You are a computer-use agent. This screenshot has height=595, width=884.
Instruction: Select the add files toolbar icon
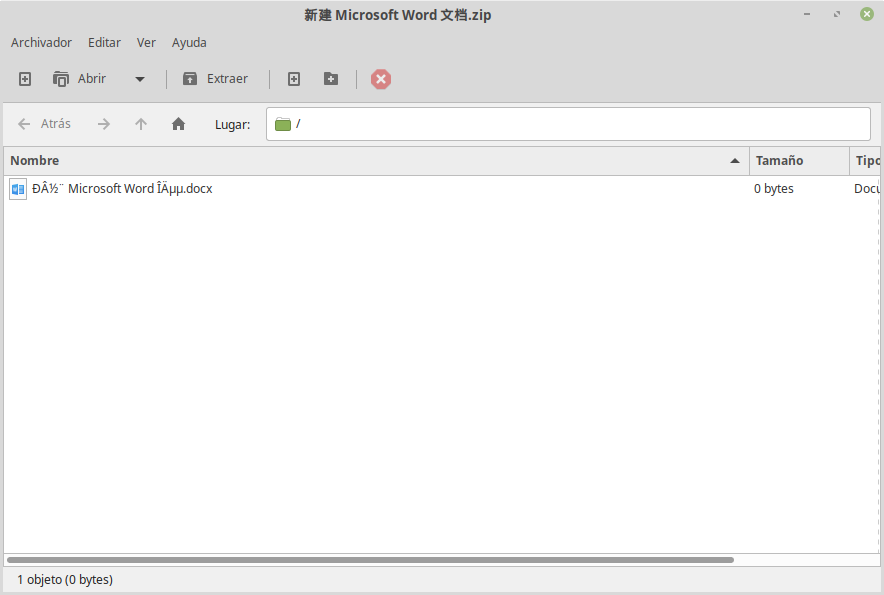[294, 78]
